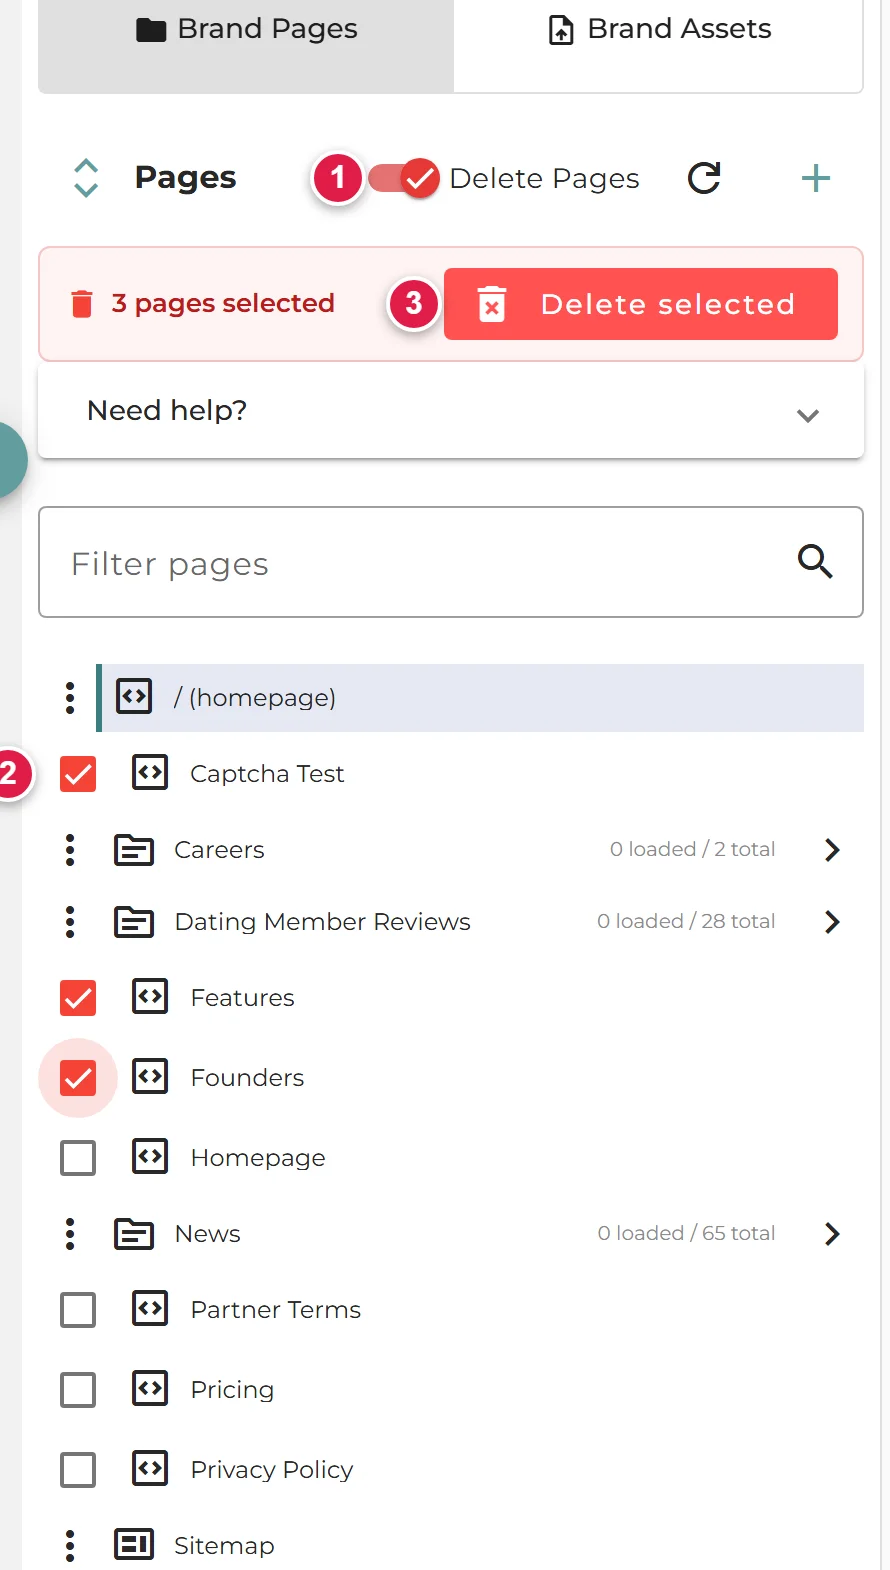Check the Partner Terms checkbox
The width and height of the screenshot is (890, 1570).
coord(78,1310)
